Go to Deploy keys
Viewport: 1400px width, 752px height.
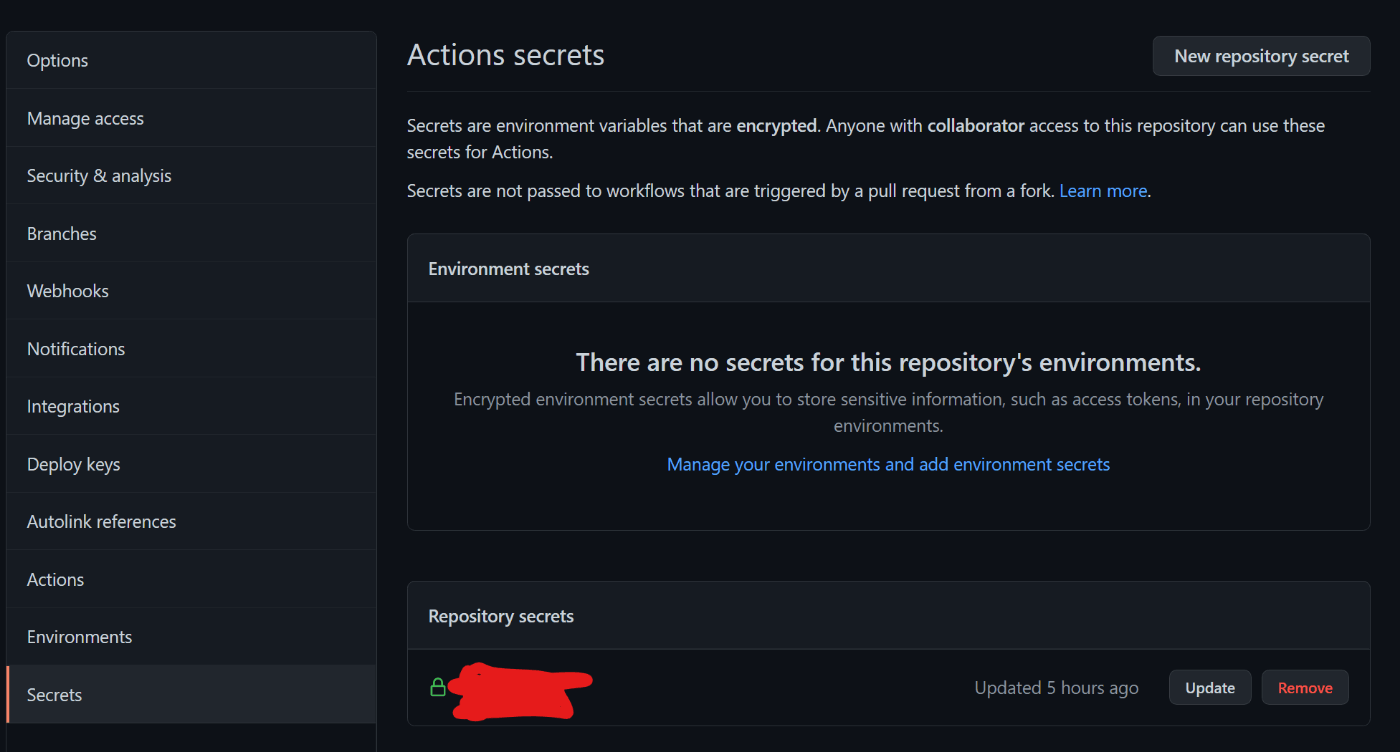point(191,464)
